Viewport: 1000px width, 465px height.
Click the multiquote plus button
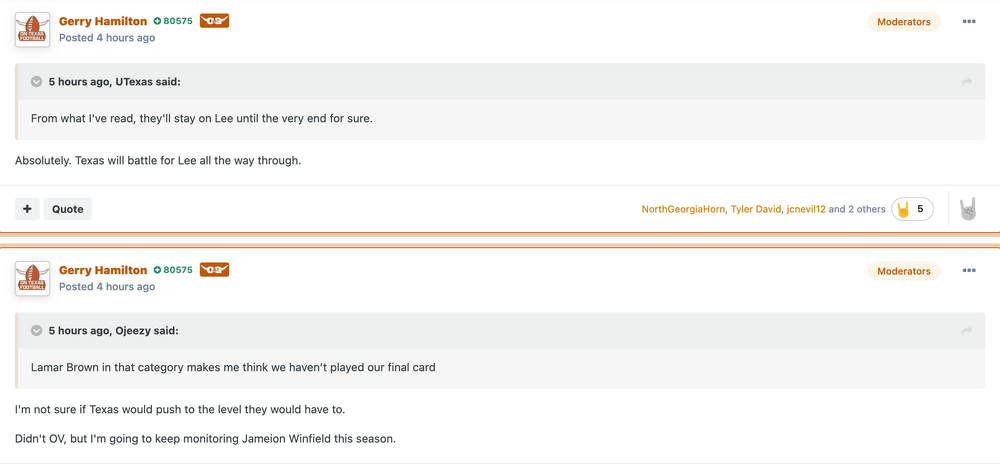click(x=27, y=209)
